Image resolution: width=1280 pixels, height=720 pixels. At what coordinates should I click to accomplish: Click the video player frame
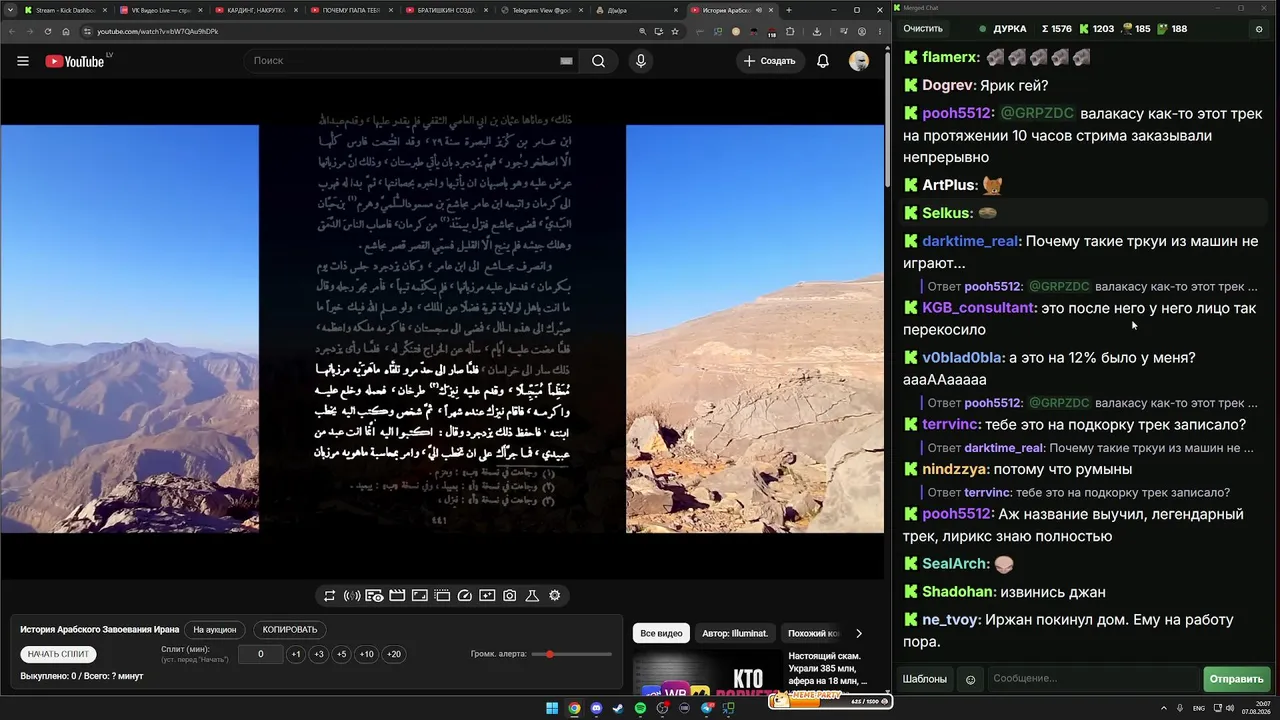[x=442, y=328]
